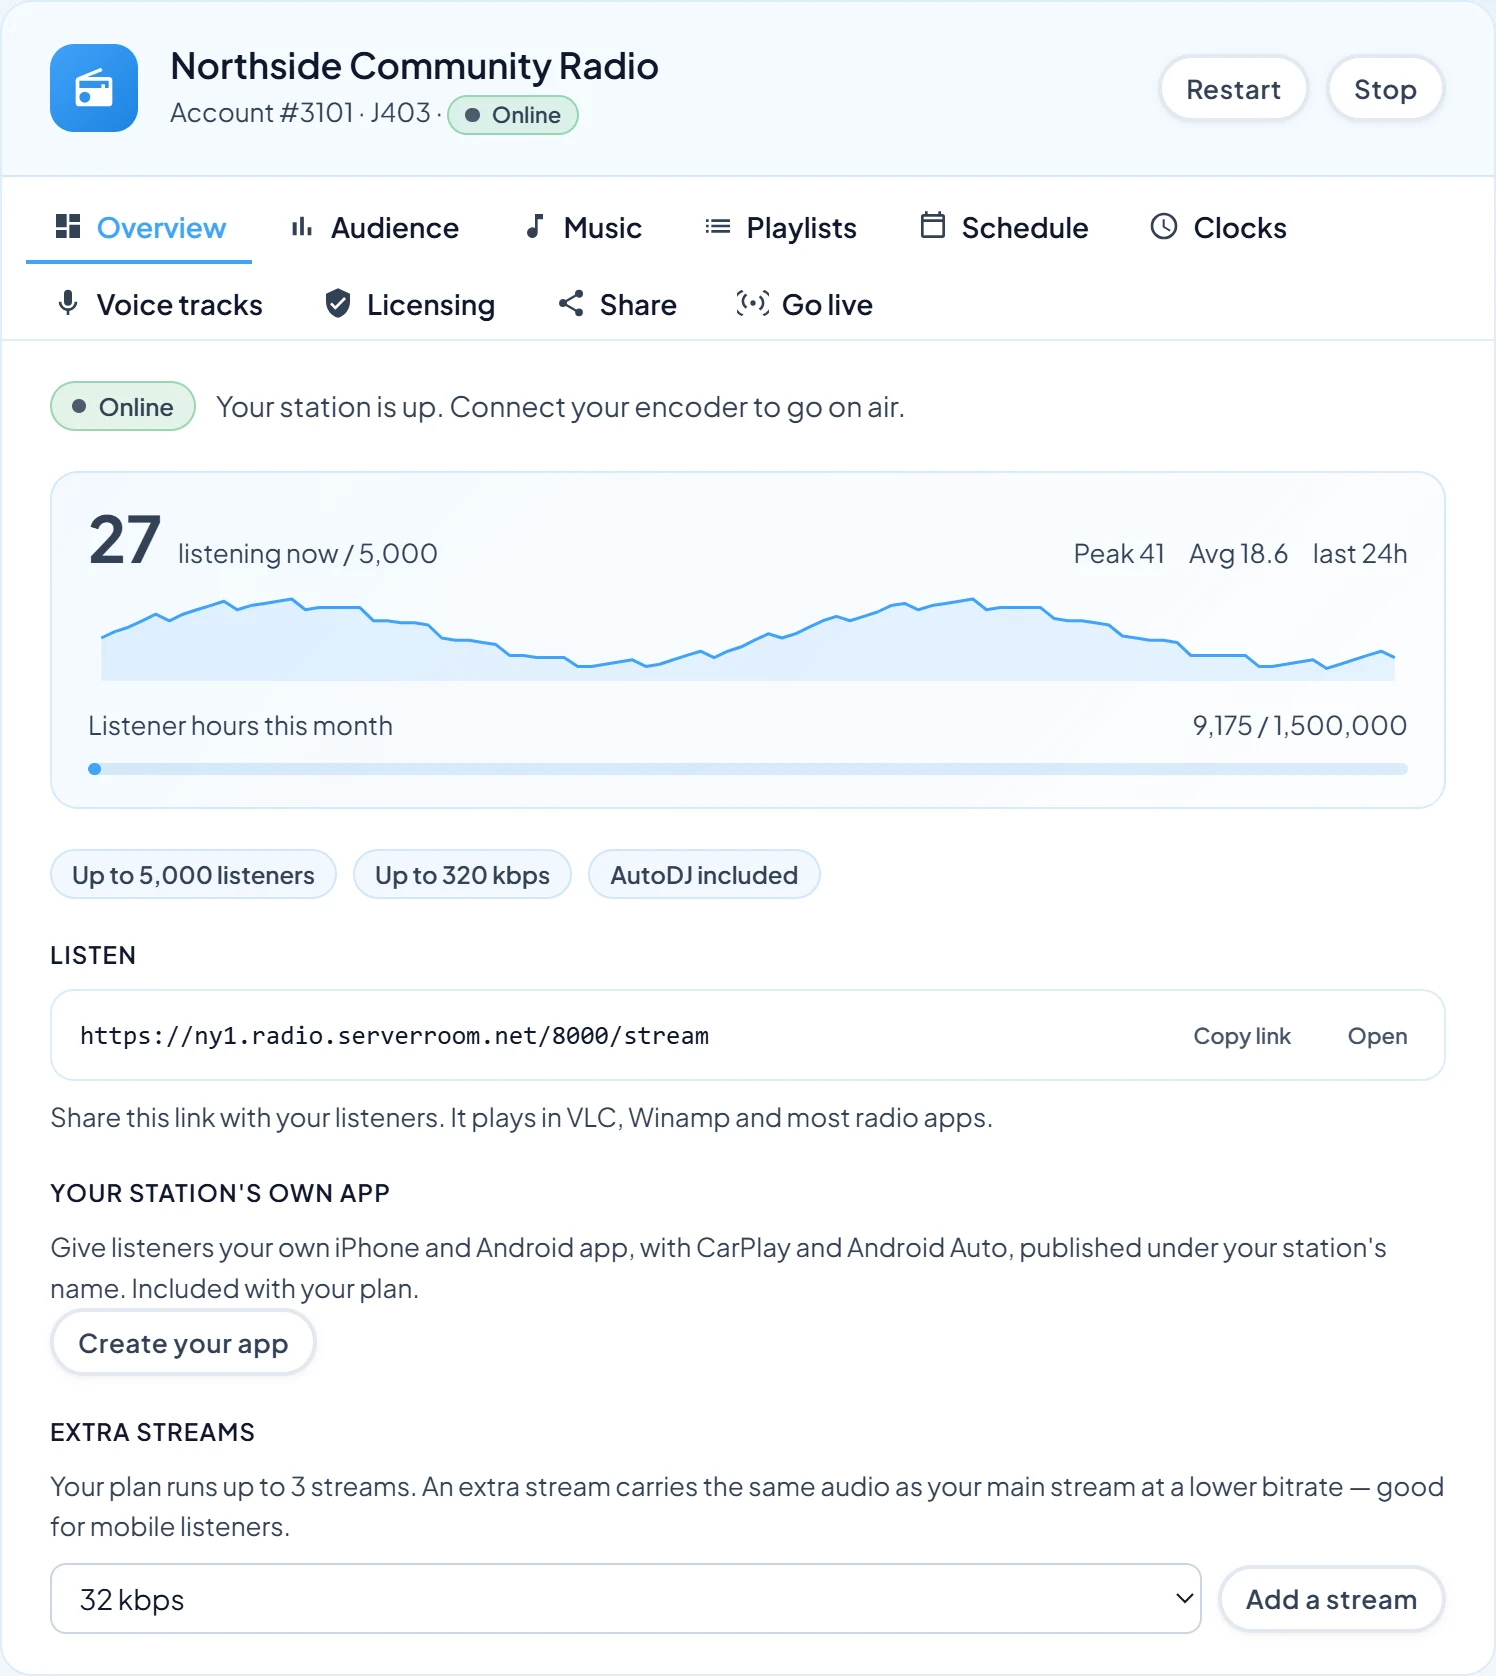This screenshot has height=1676, width=1496.
Task: Click the header Online status badge
Action: [x=513, y=115]
